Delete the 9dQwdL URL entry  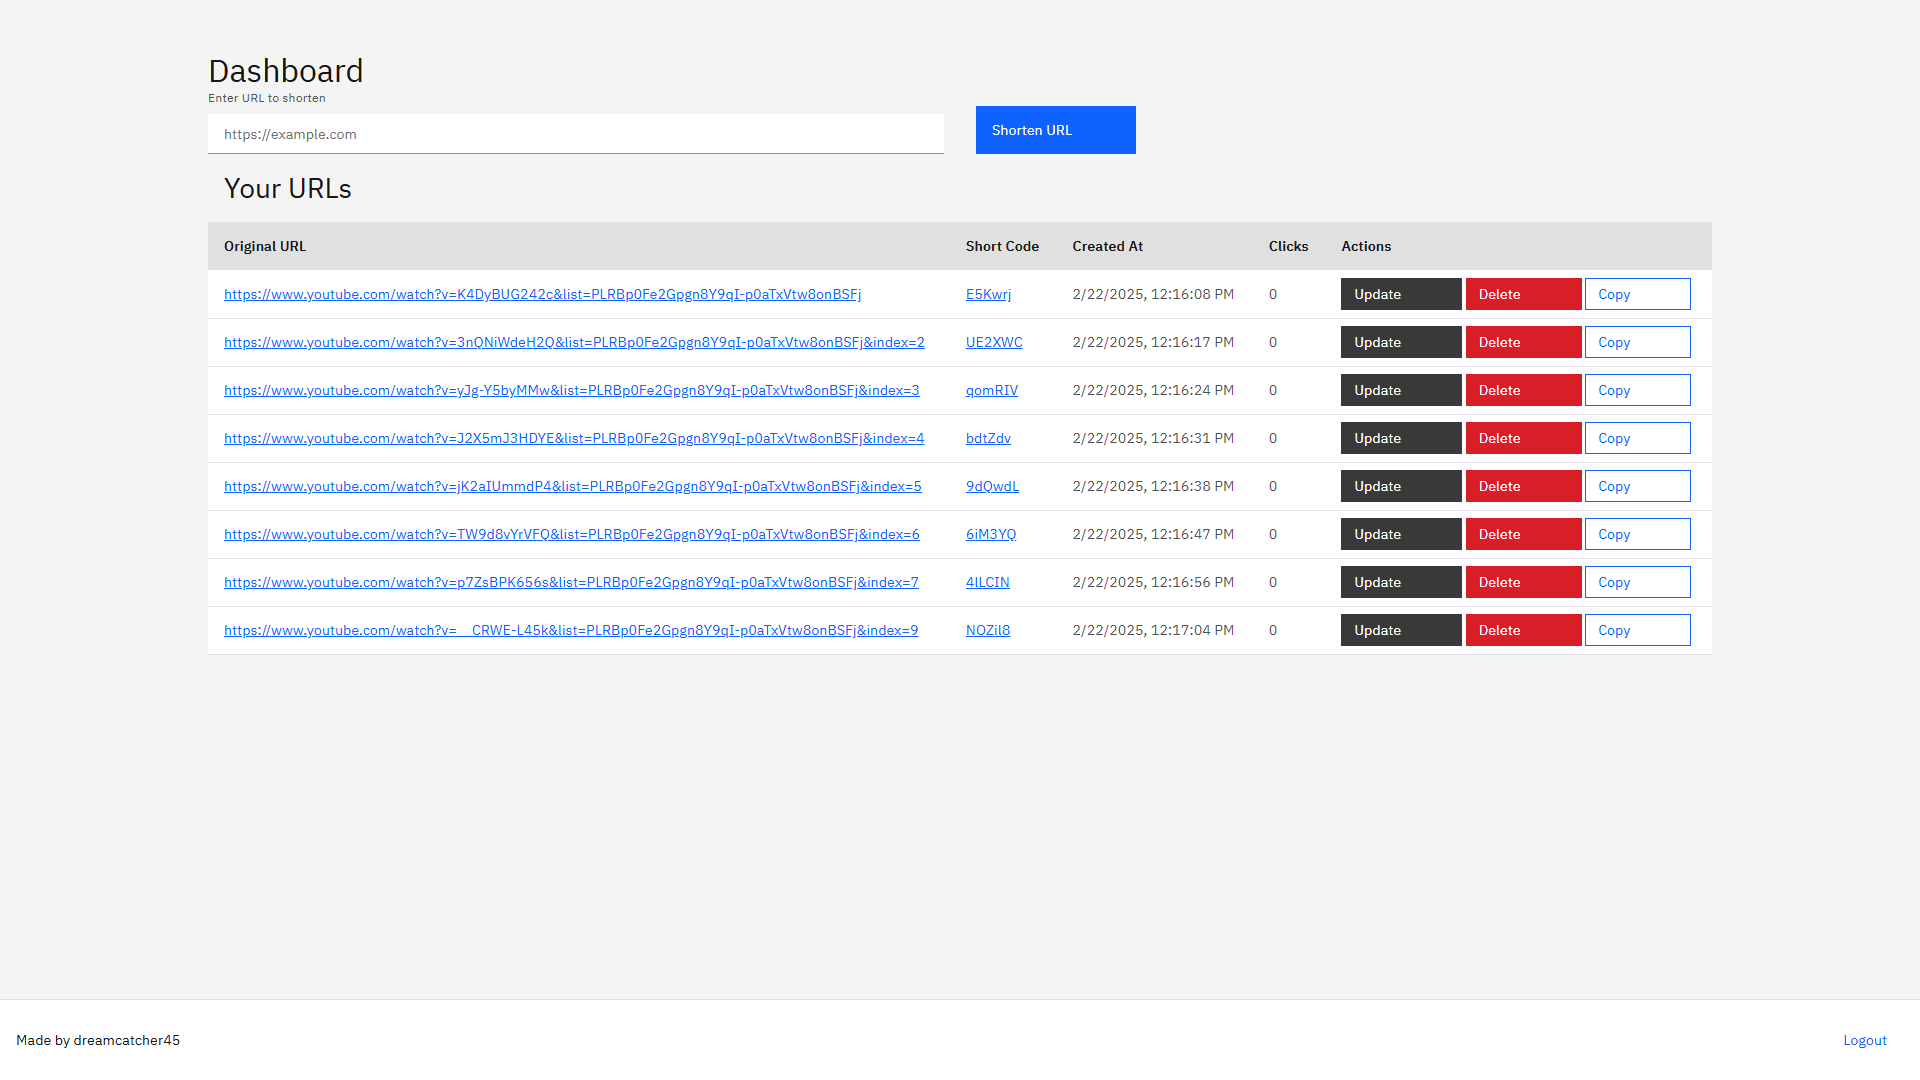tap(1524, 486)
